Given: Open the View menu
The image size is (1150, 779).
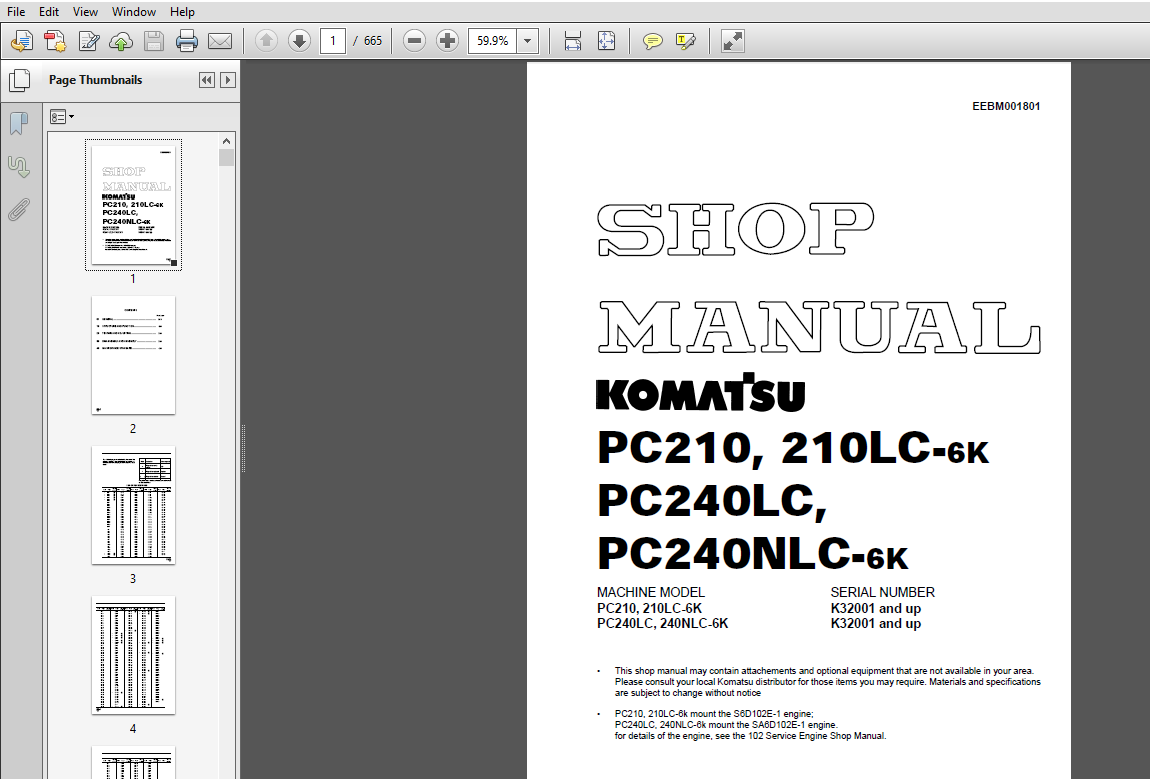Looking at the screenshot, I should click(x=85, y=12).
